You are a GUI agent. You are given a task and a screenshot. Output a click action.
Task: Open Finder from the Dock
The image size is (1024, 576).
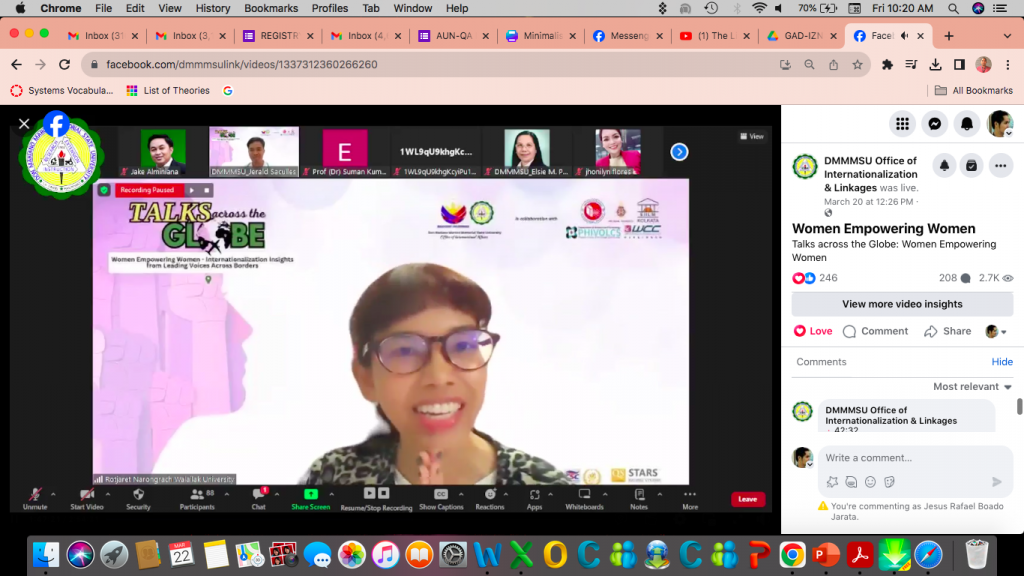tap(46, 555)
